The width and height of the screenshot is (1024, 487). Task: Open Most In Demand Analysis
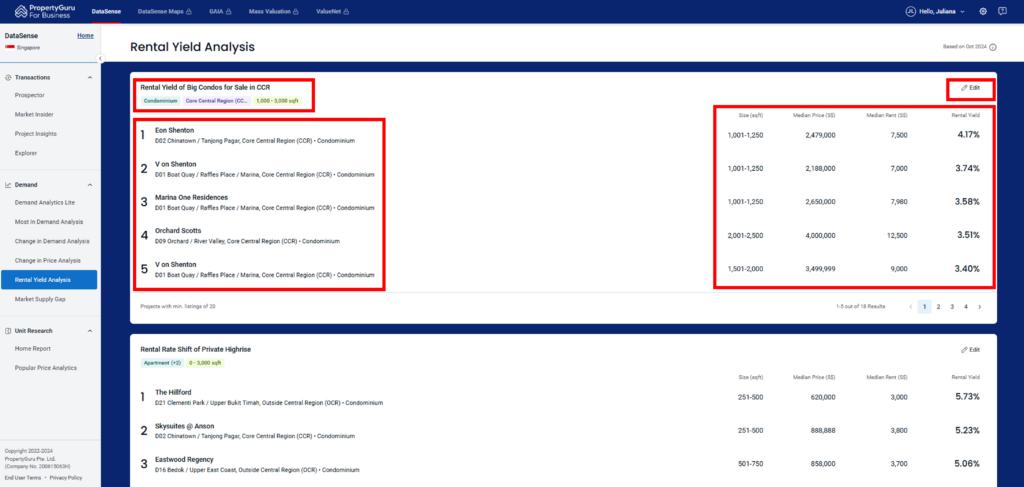pos(49,222)
